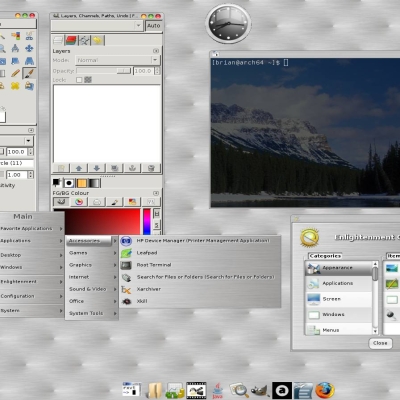Click the Delete layer trash button
The height and width of the screenshot is (400, 400).
tap(151, 168)
